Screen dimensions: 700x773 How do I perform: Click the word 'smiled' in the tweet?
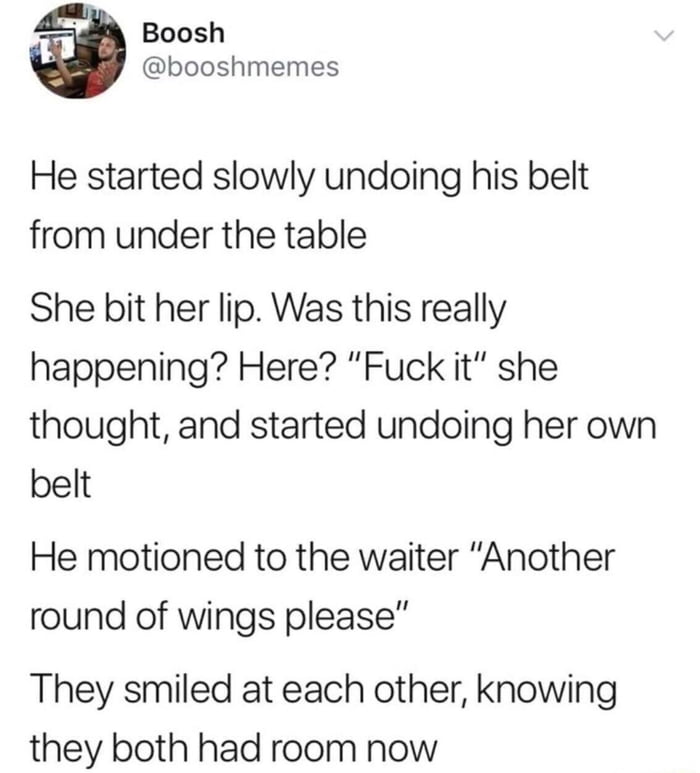click(x=176, y=690)
